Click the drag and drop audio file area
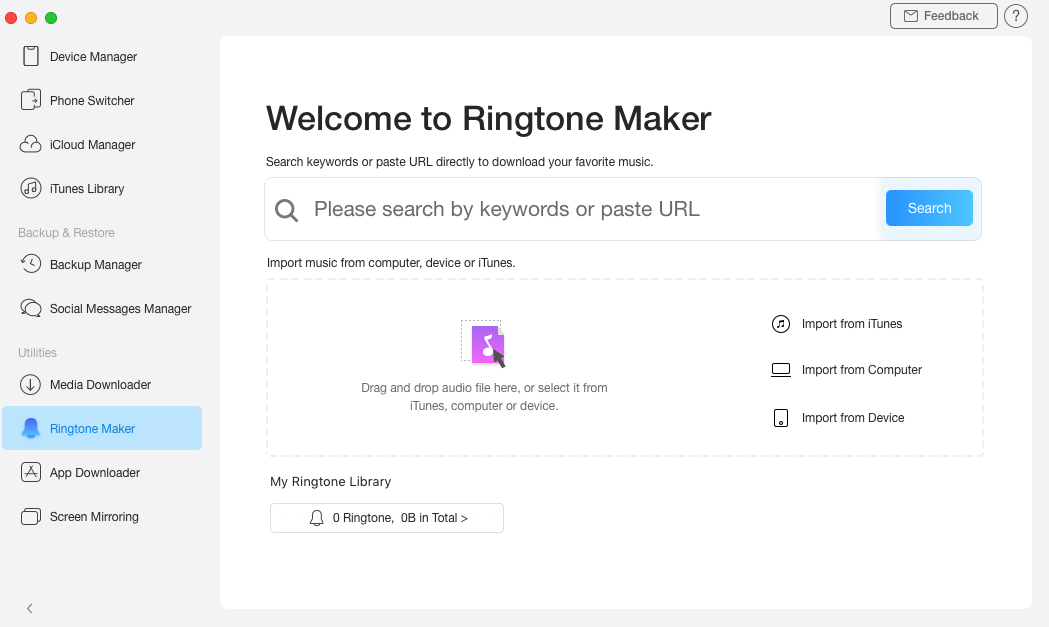 point(484,368)
